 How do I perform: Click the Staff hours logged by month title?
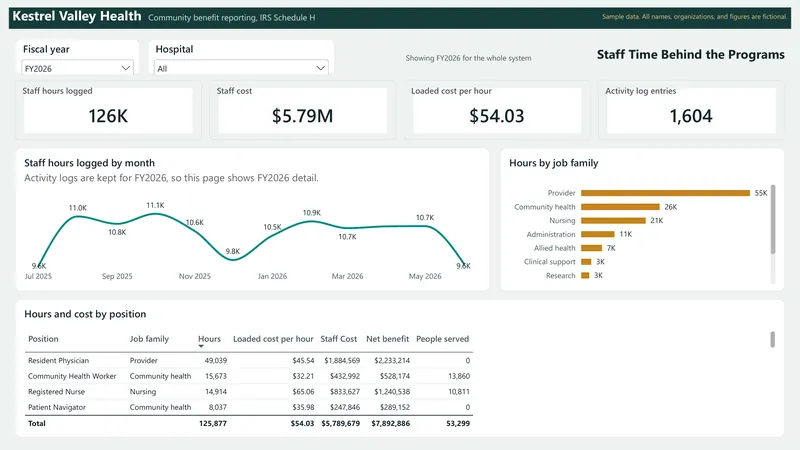pos(89,163)
